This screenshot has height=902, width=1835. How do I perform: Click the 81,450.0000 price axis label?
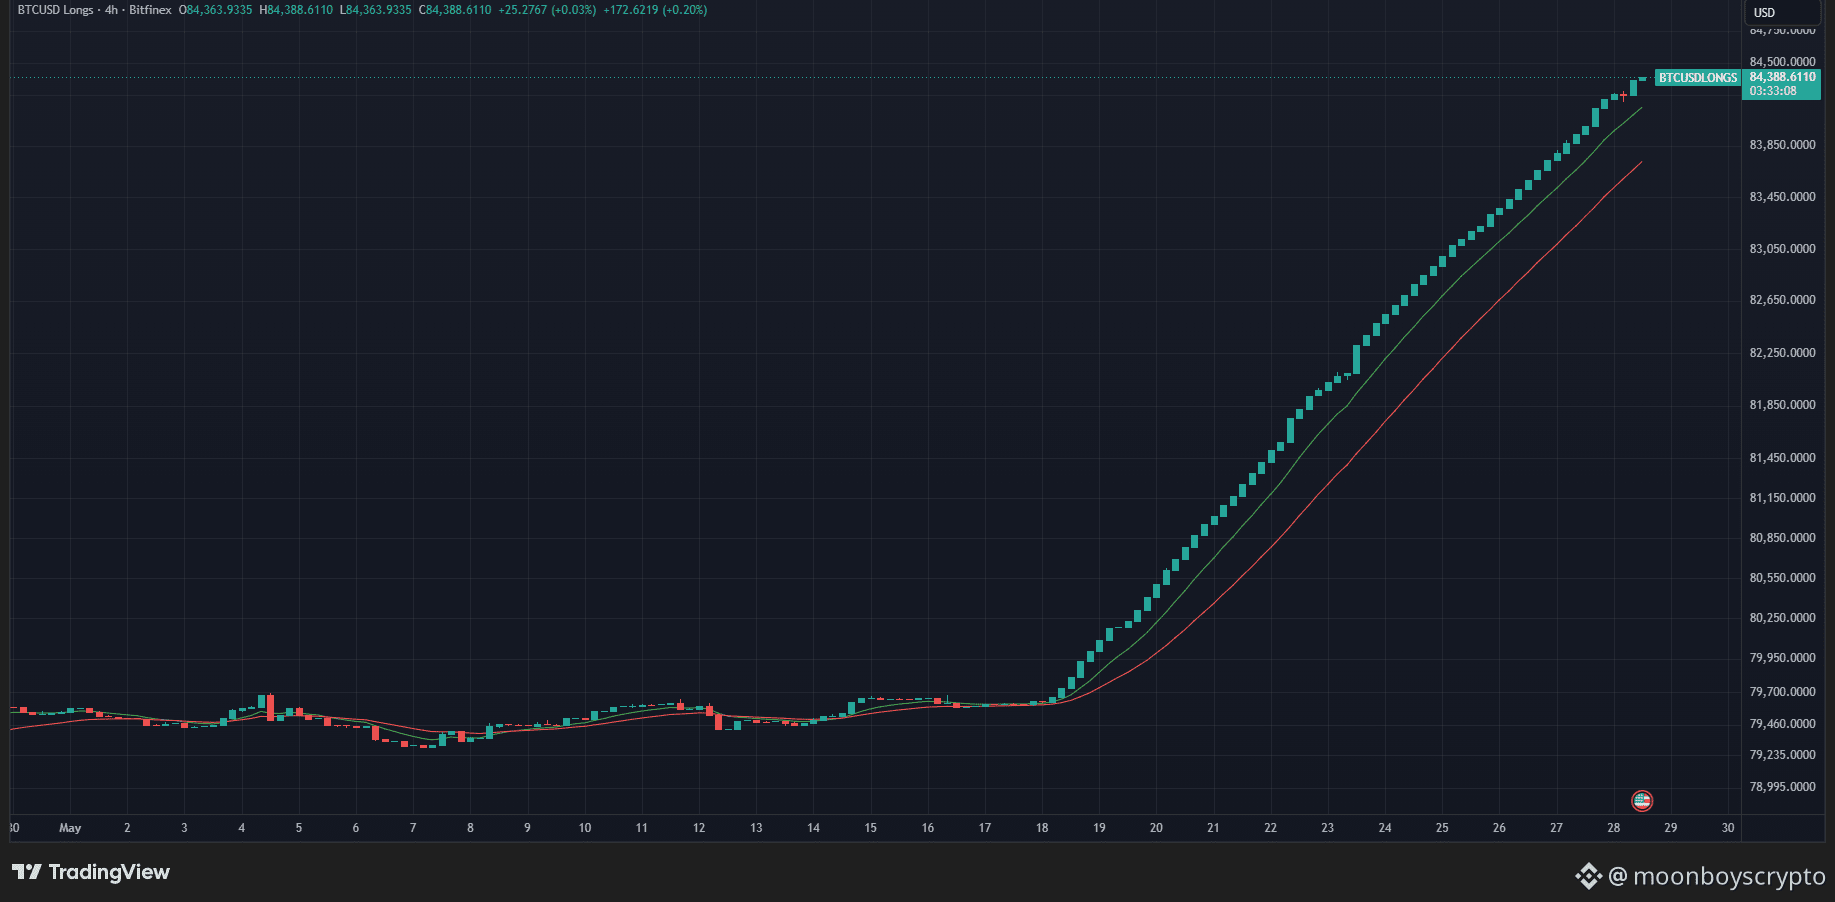click(1783, 458)
